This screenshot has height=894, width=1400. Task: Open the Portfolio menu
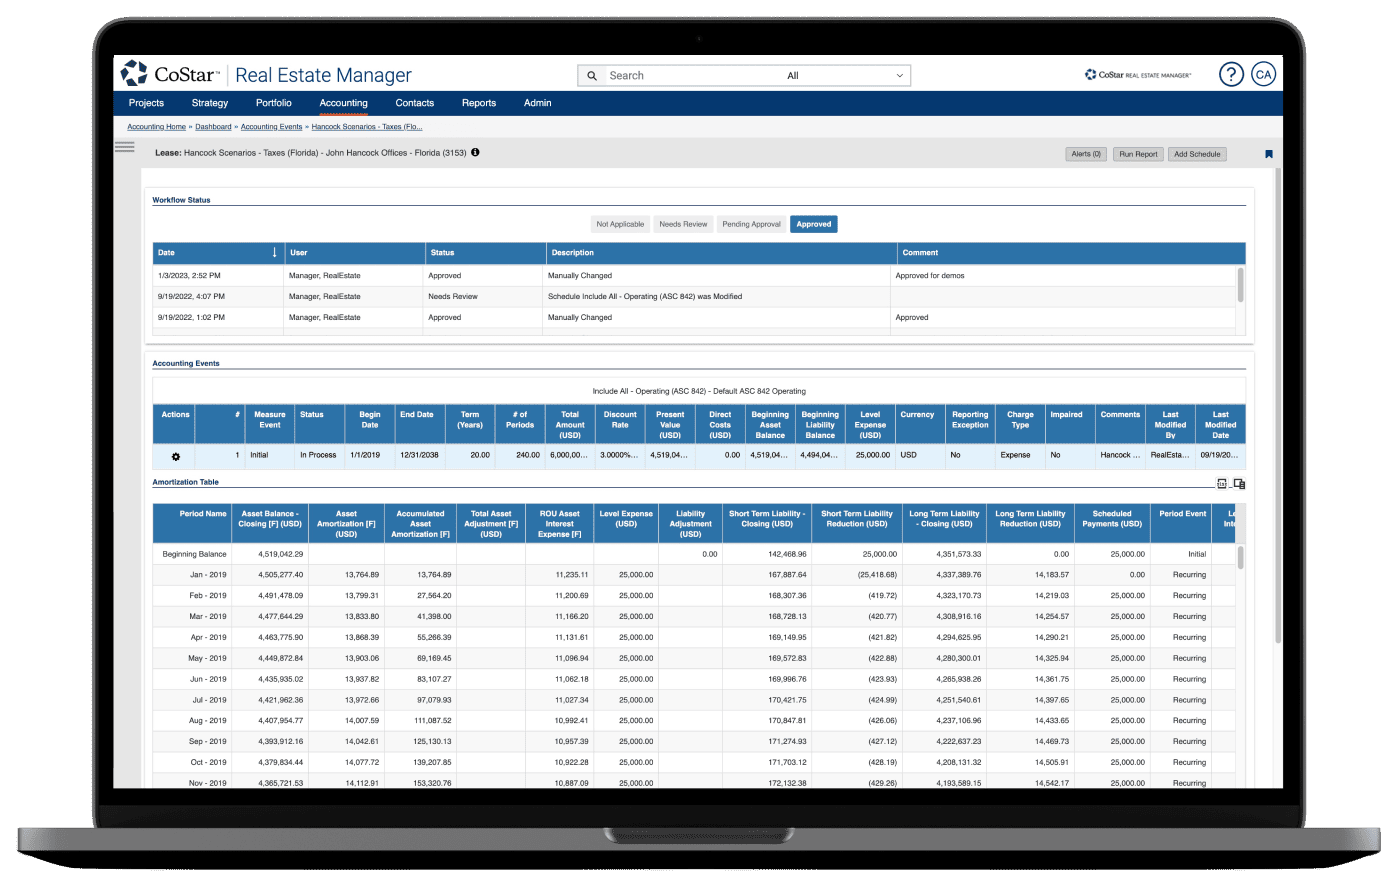point(273,103)
